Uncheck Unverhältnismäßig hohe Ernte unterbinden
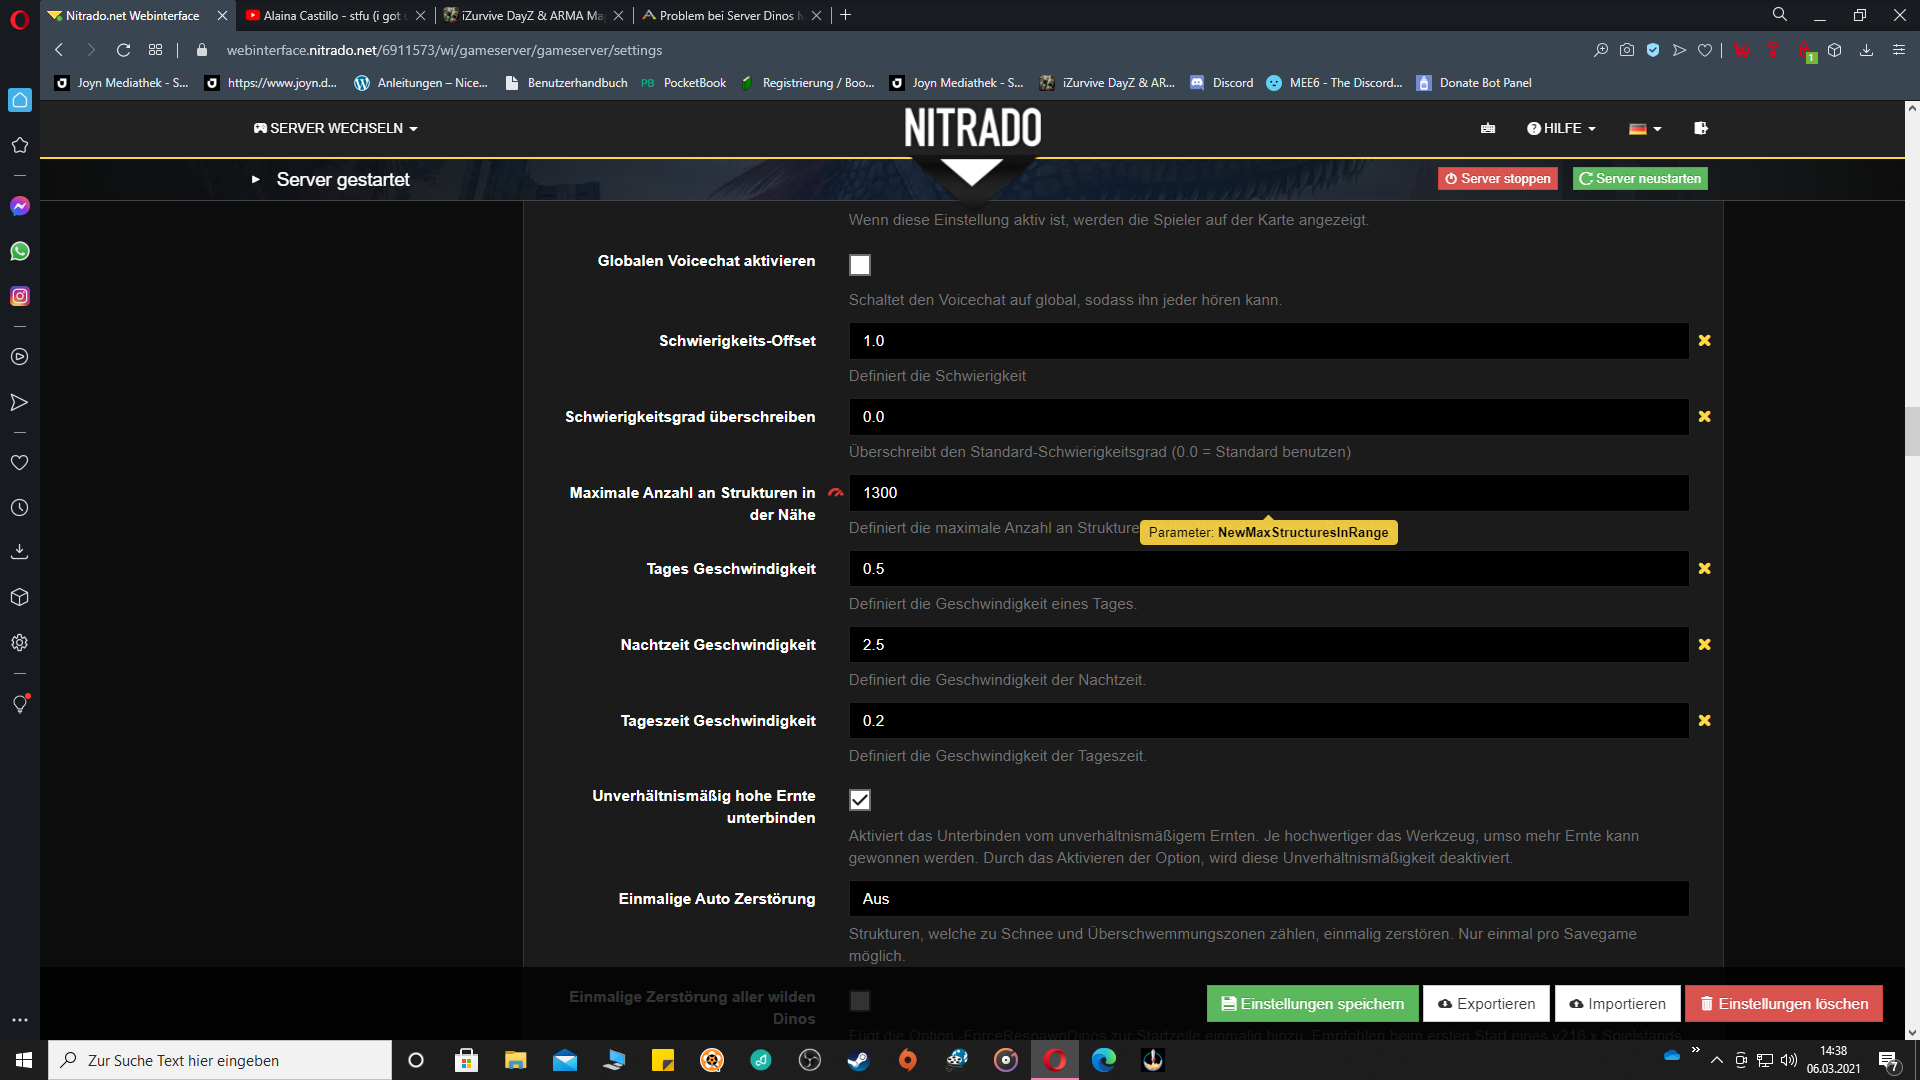 [x=860, y=800]
